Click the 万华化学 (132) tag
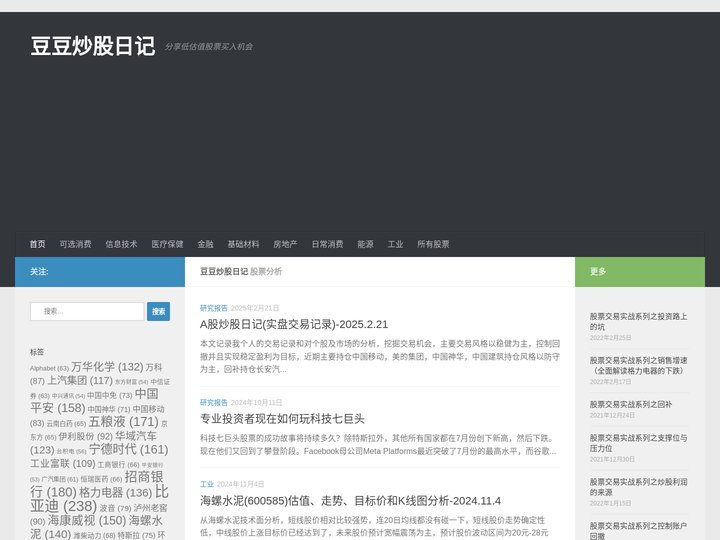This screenshot has width=720, height=540. pyautogui.click(x=107, y=367)
